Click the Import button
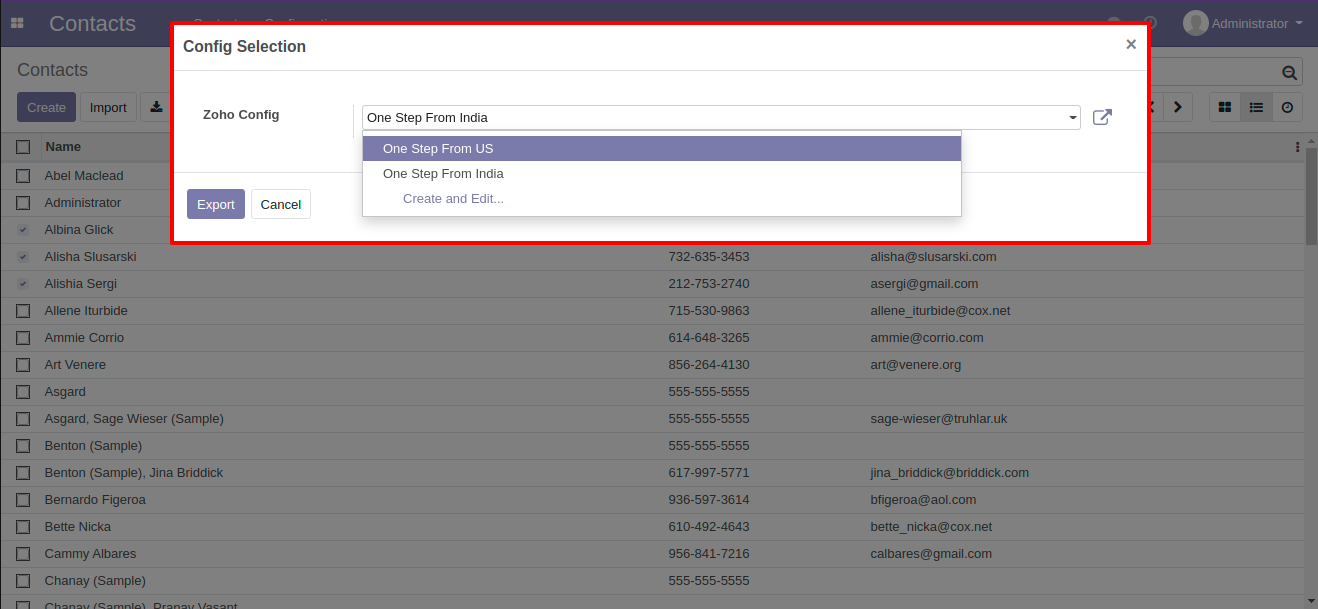Screen dimensions: 1318x609 [108, 107]
